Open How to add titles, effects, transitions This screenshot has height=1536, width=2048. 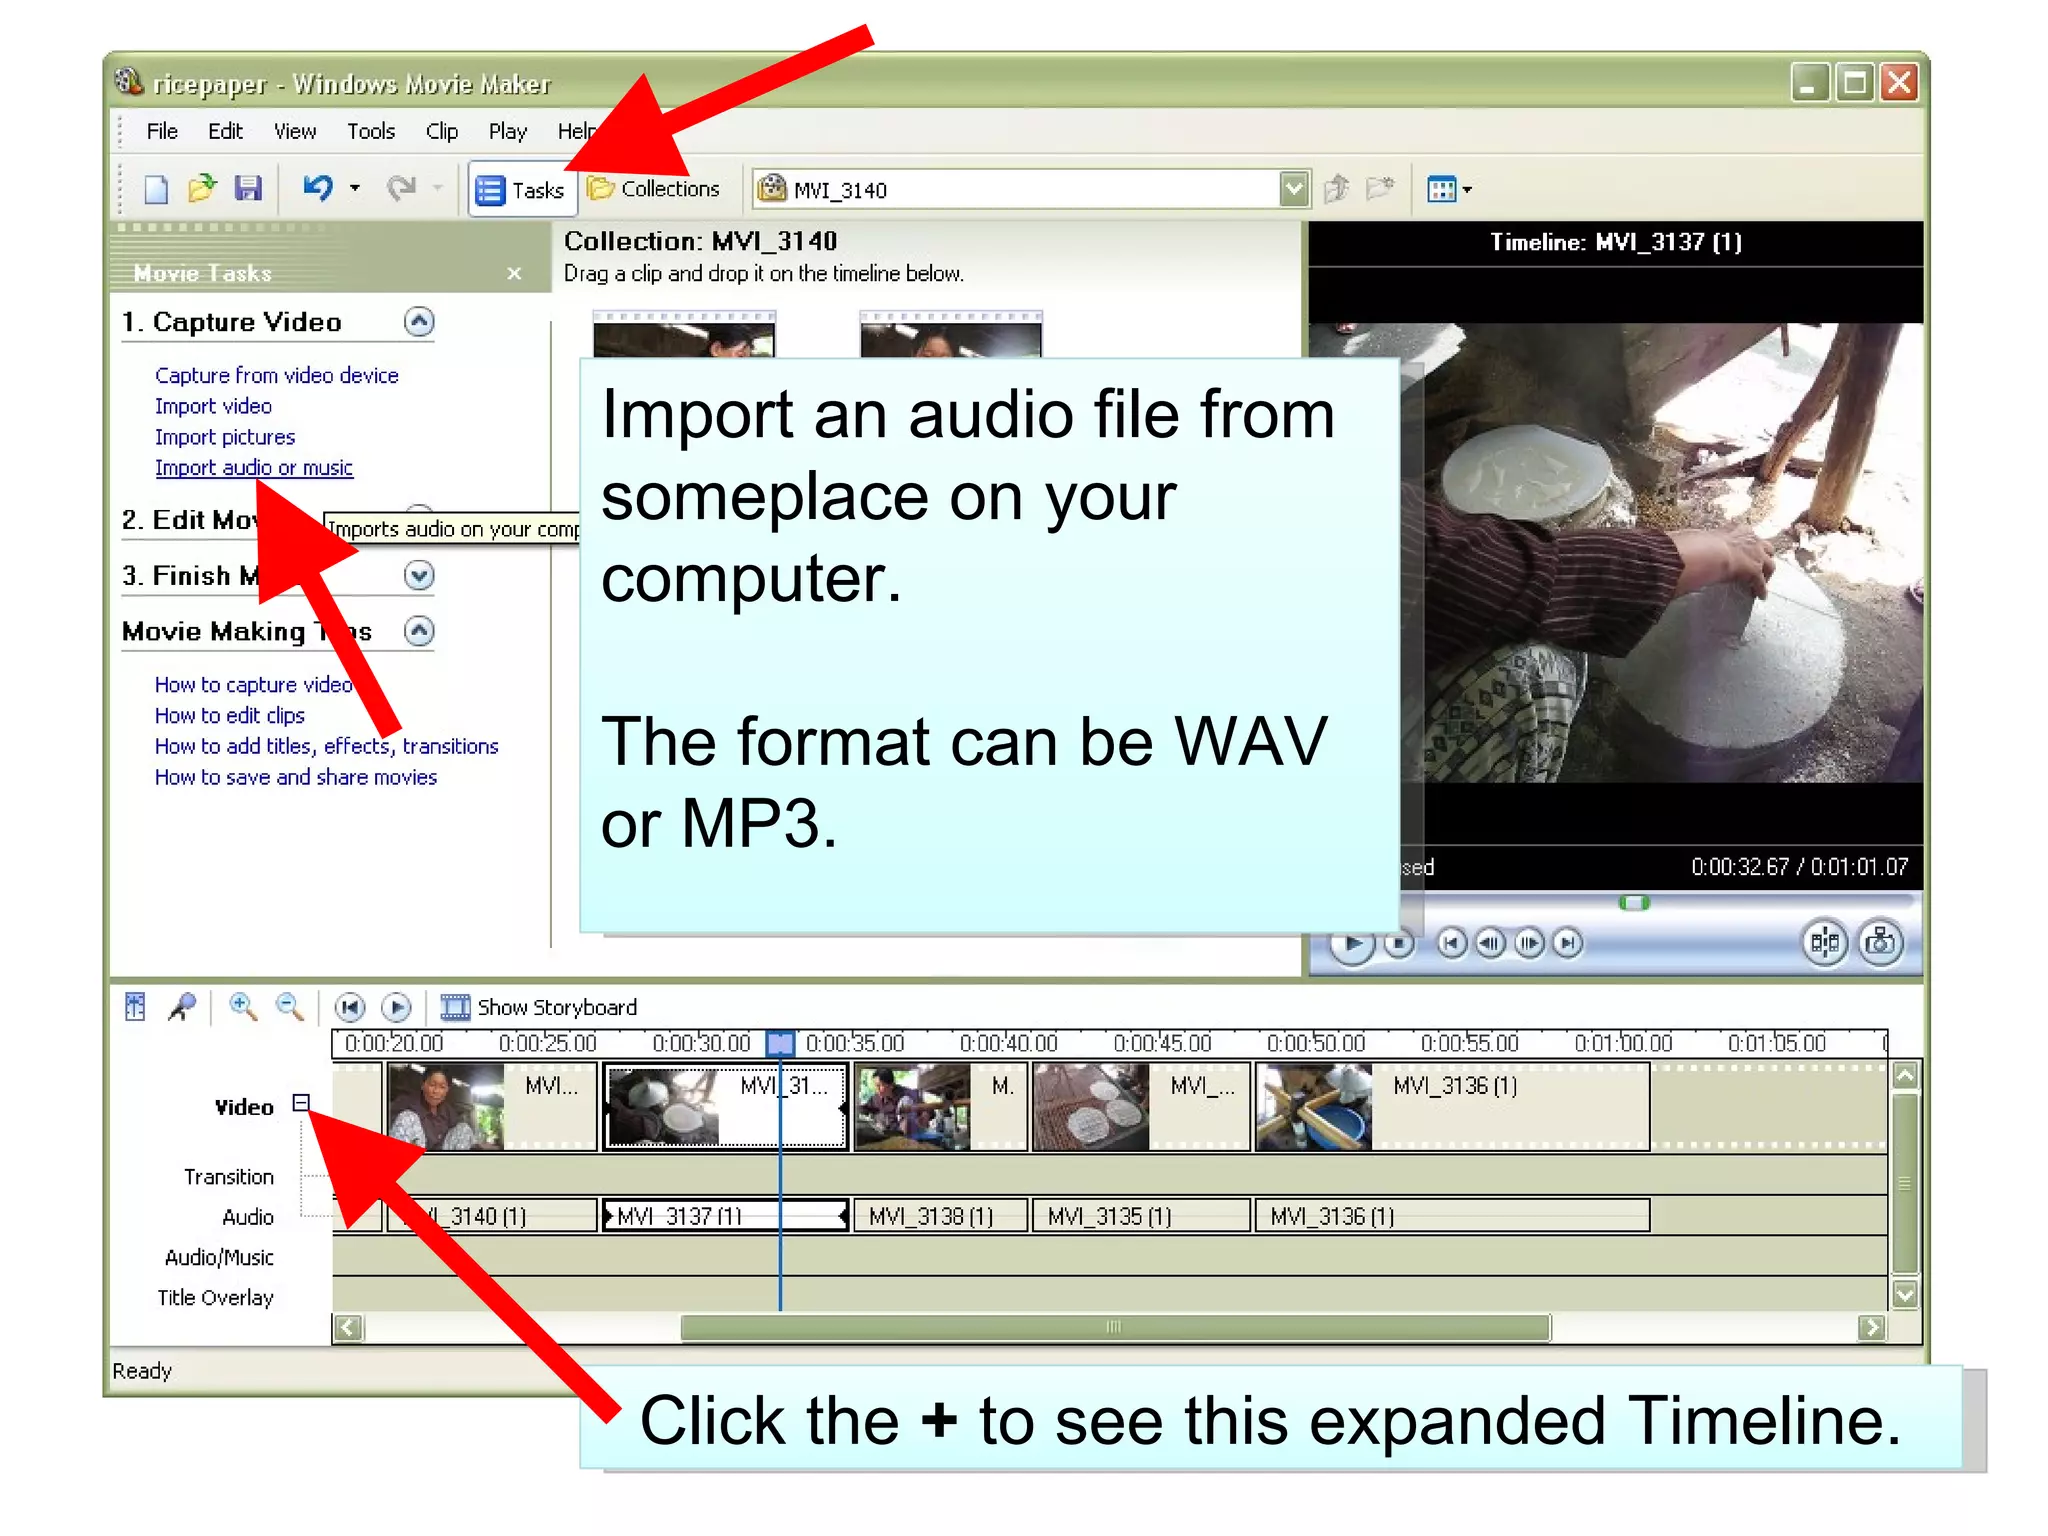pyautogui.click(x=326, y=746)
